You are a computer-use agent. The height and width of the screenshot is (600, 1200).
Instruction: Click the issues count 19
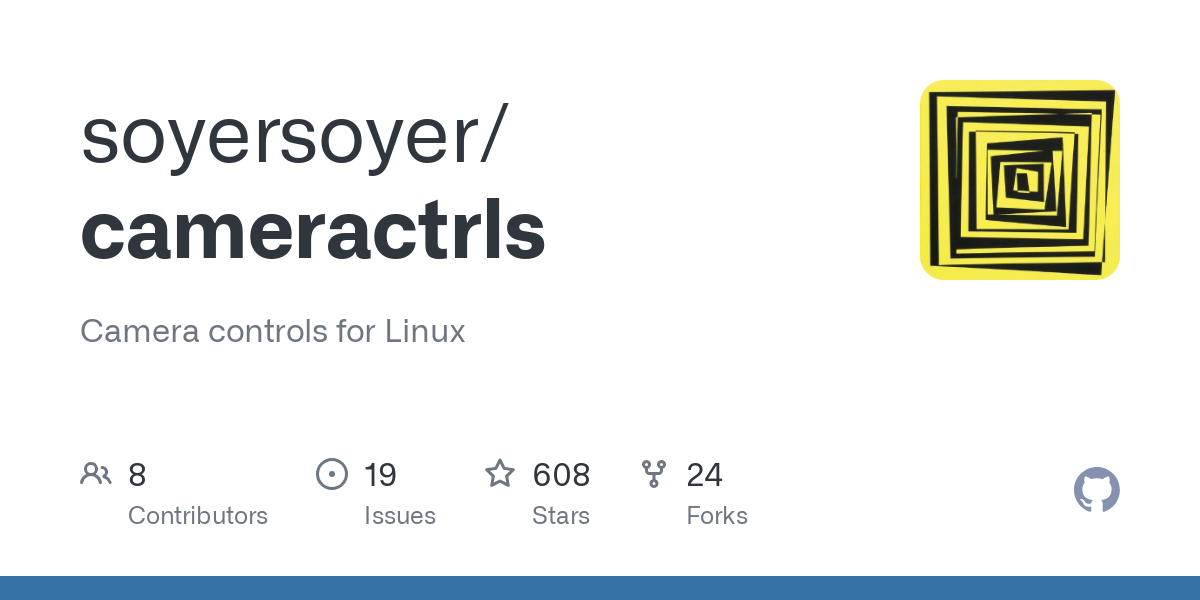click(x=380, y=474)
